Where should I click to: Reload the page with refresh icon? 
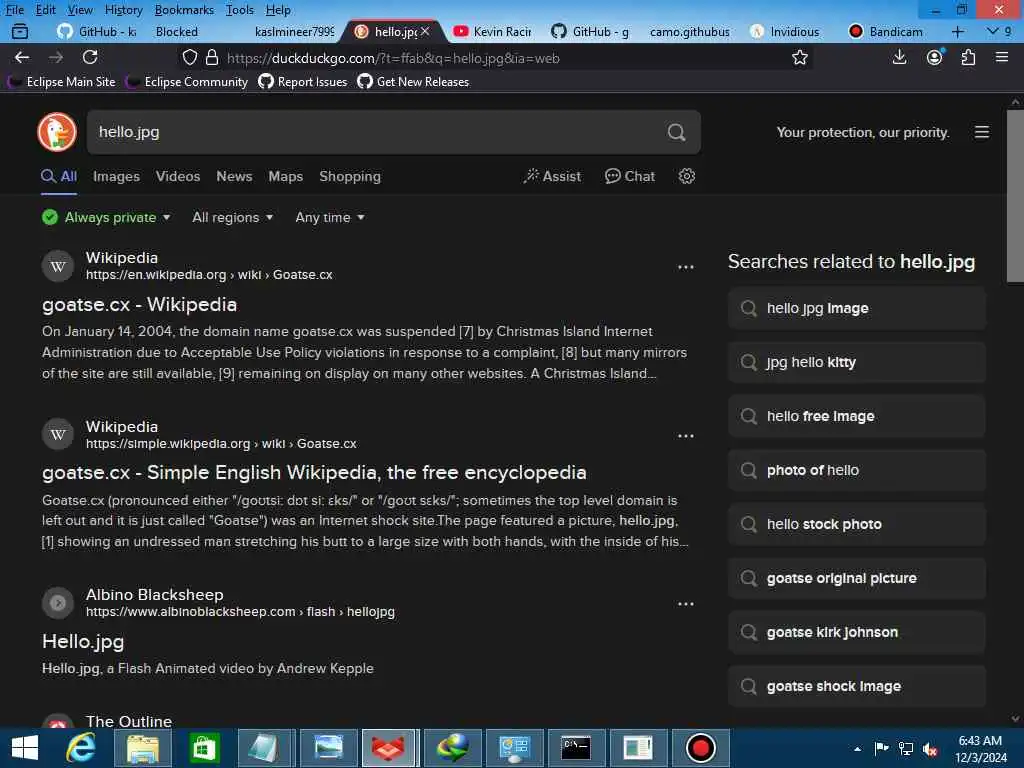click(90, 57)
